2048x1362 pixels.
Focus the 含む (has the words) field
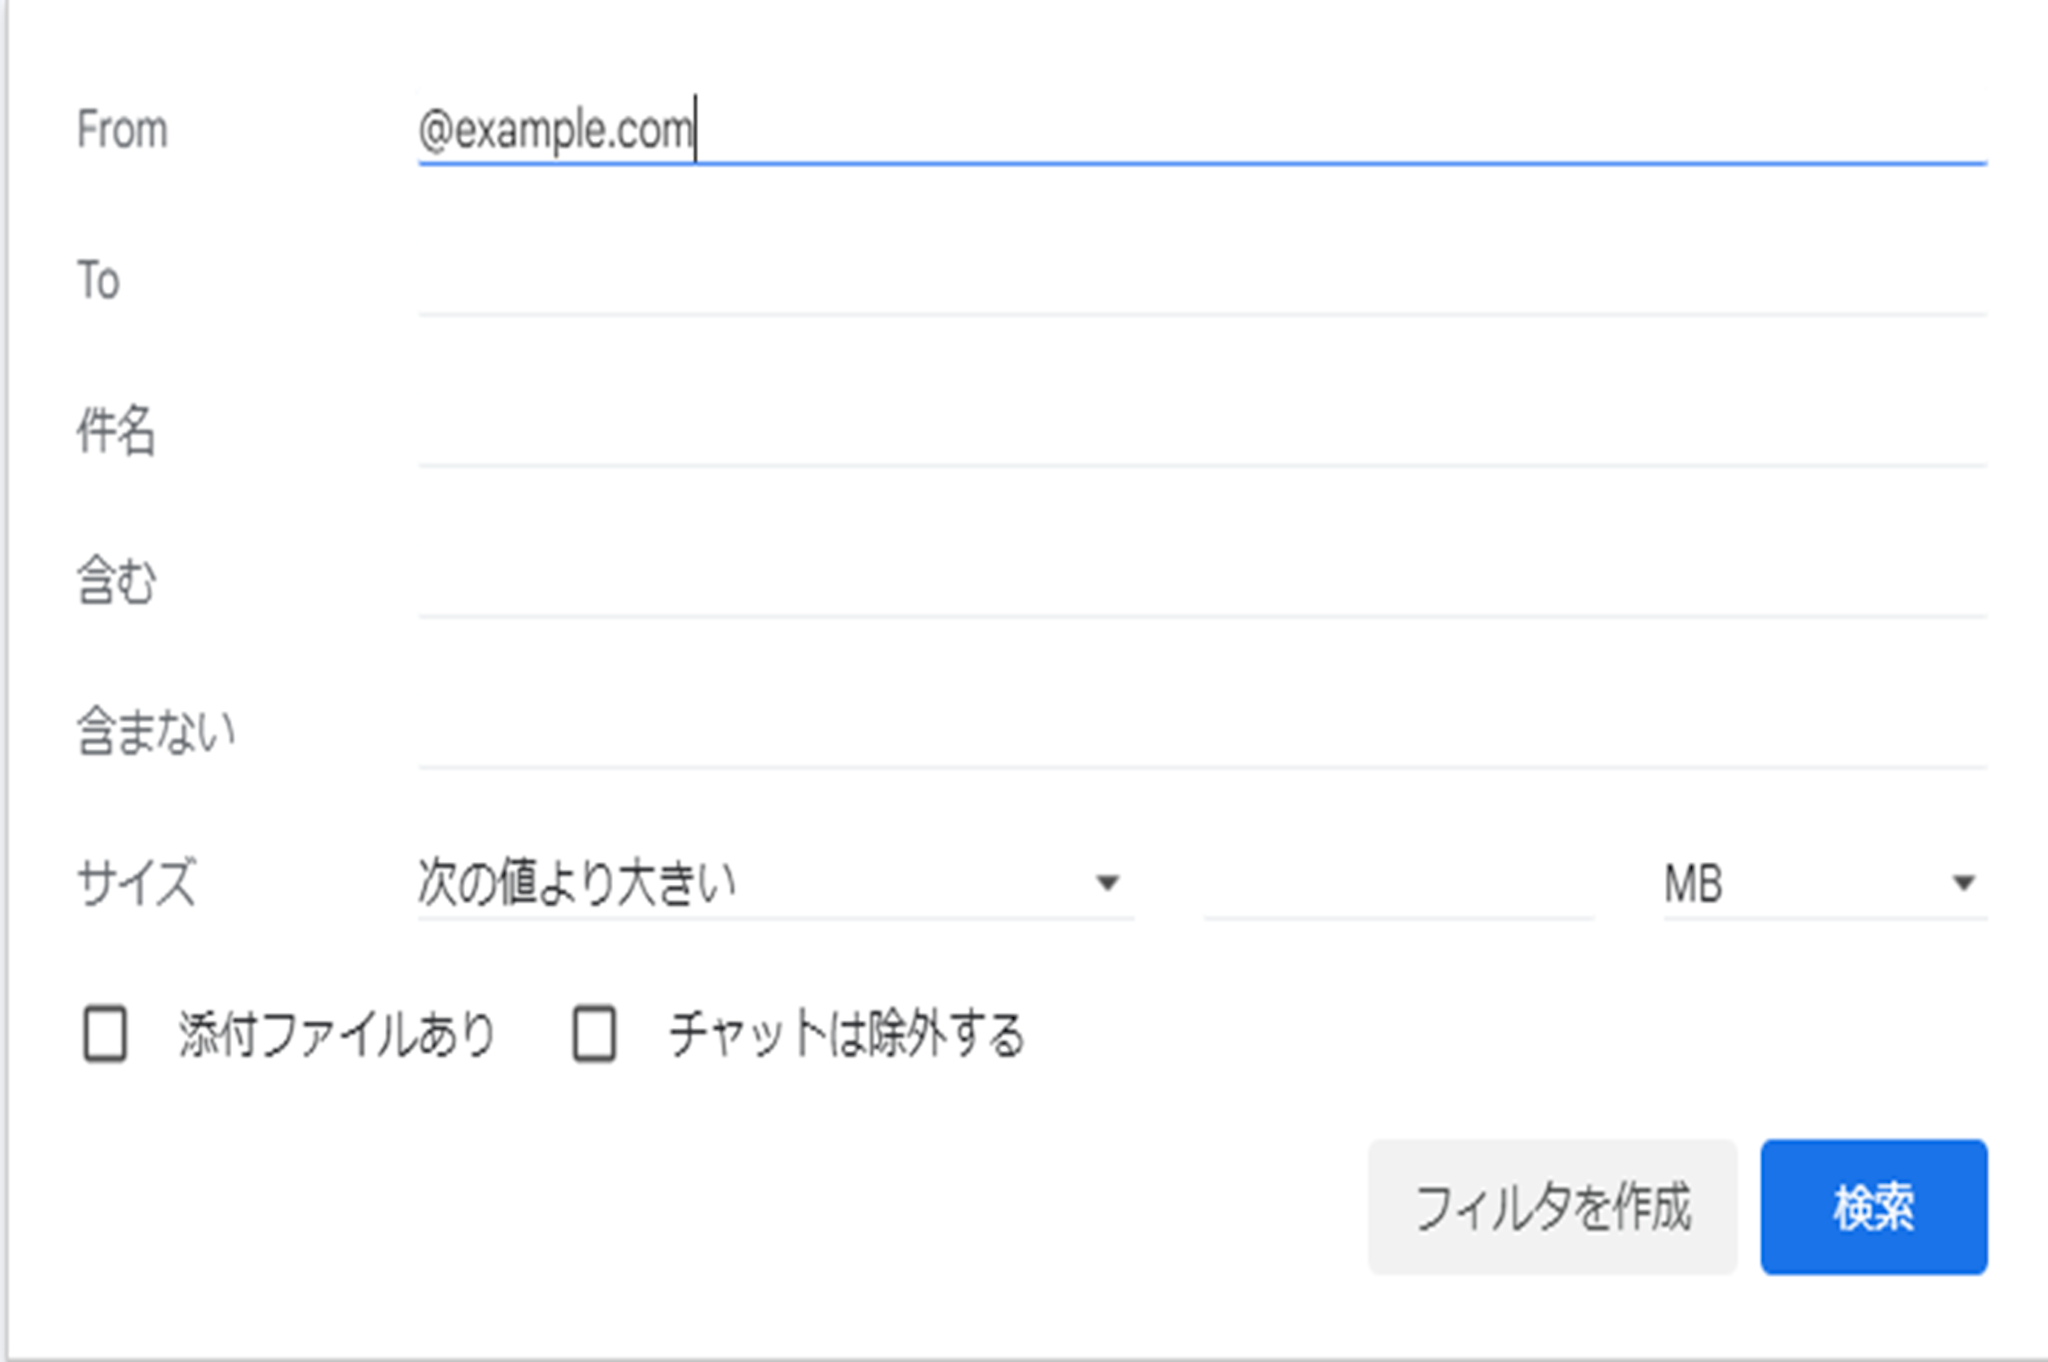tap(1200, 584)
